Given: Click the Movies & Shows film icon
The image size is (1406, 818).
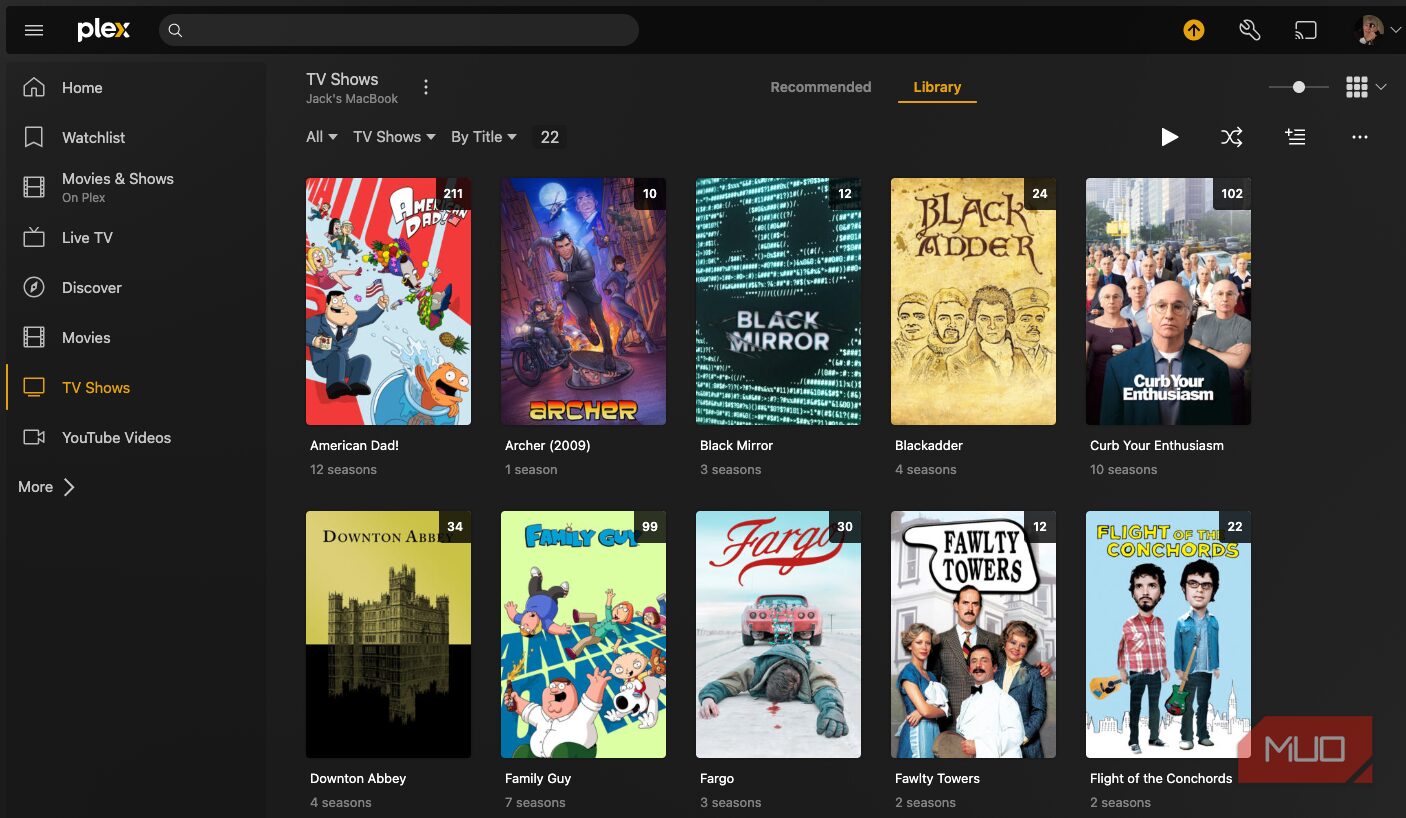Looking at the screenshot, I should click(x=34, y=187).
